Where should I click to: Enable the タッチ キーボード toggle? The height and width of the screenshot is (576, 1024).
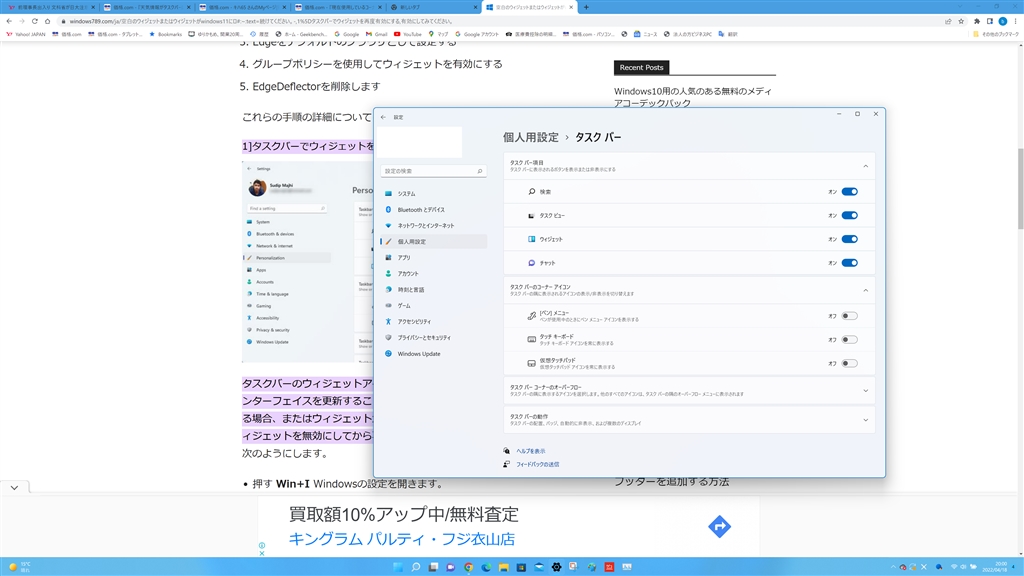tap(849, 340)
